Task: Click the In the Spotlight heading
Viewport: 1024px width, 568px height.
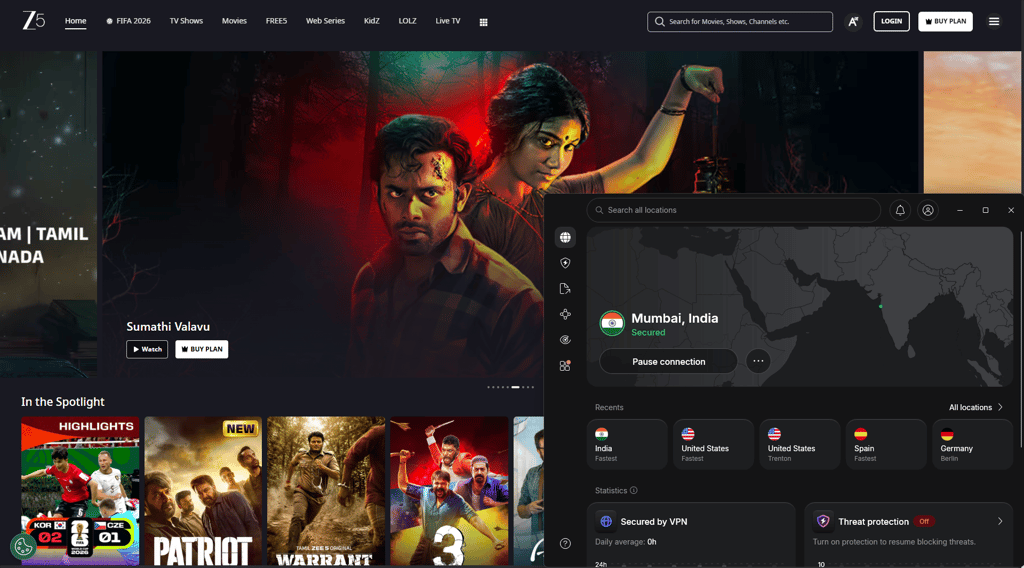Action: [63, 402]
